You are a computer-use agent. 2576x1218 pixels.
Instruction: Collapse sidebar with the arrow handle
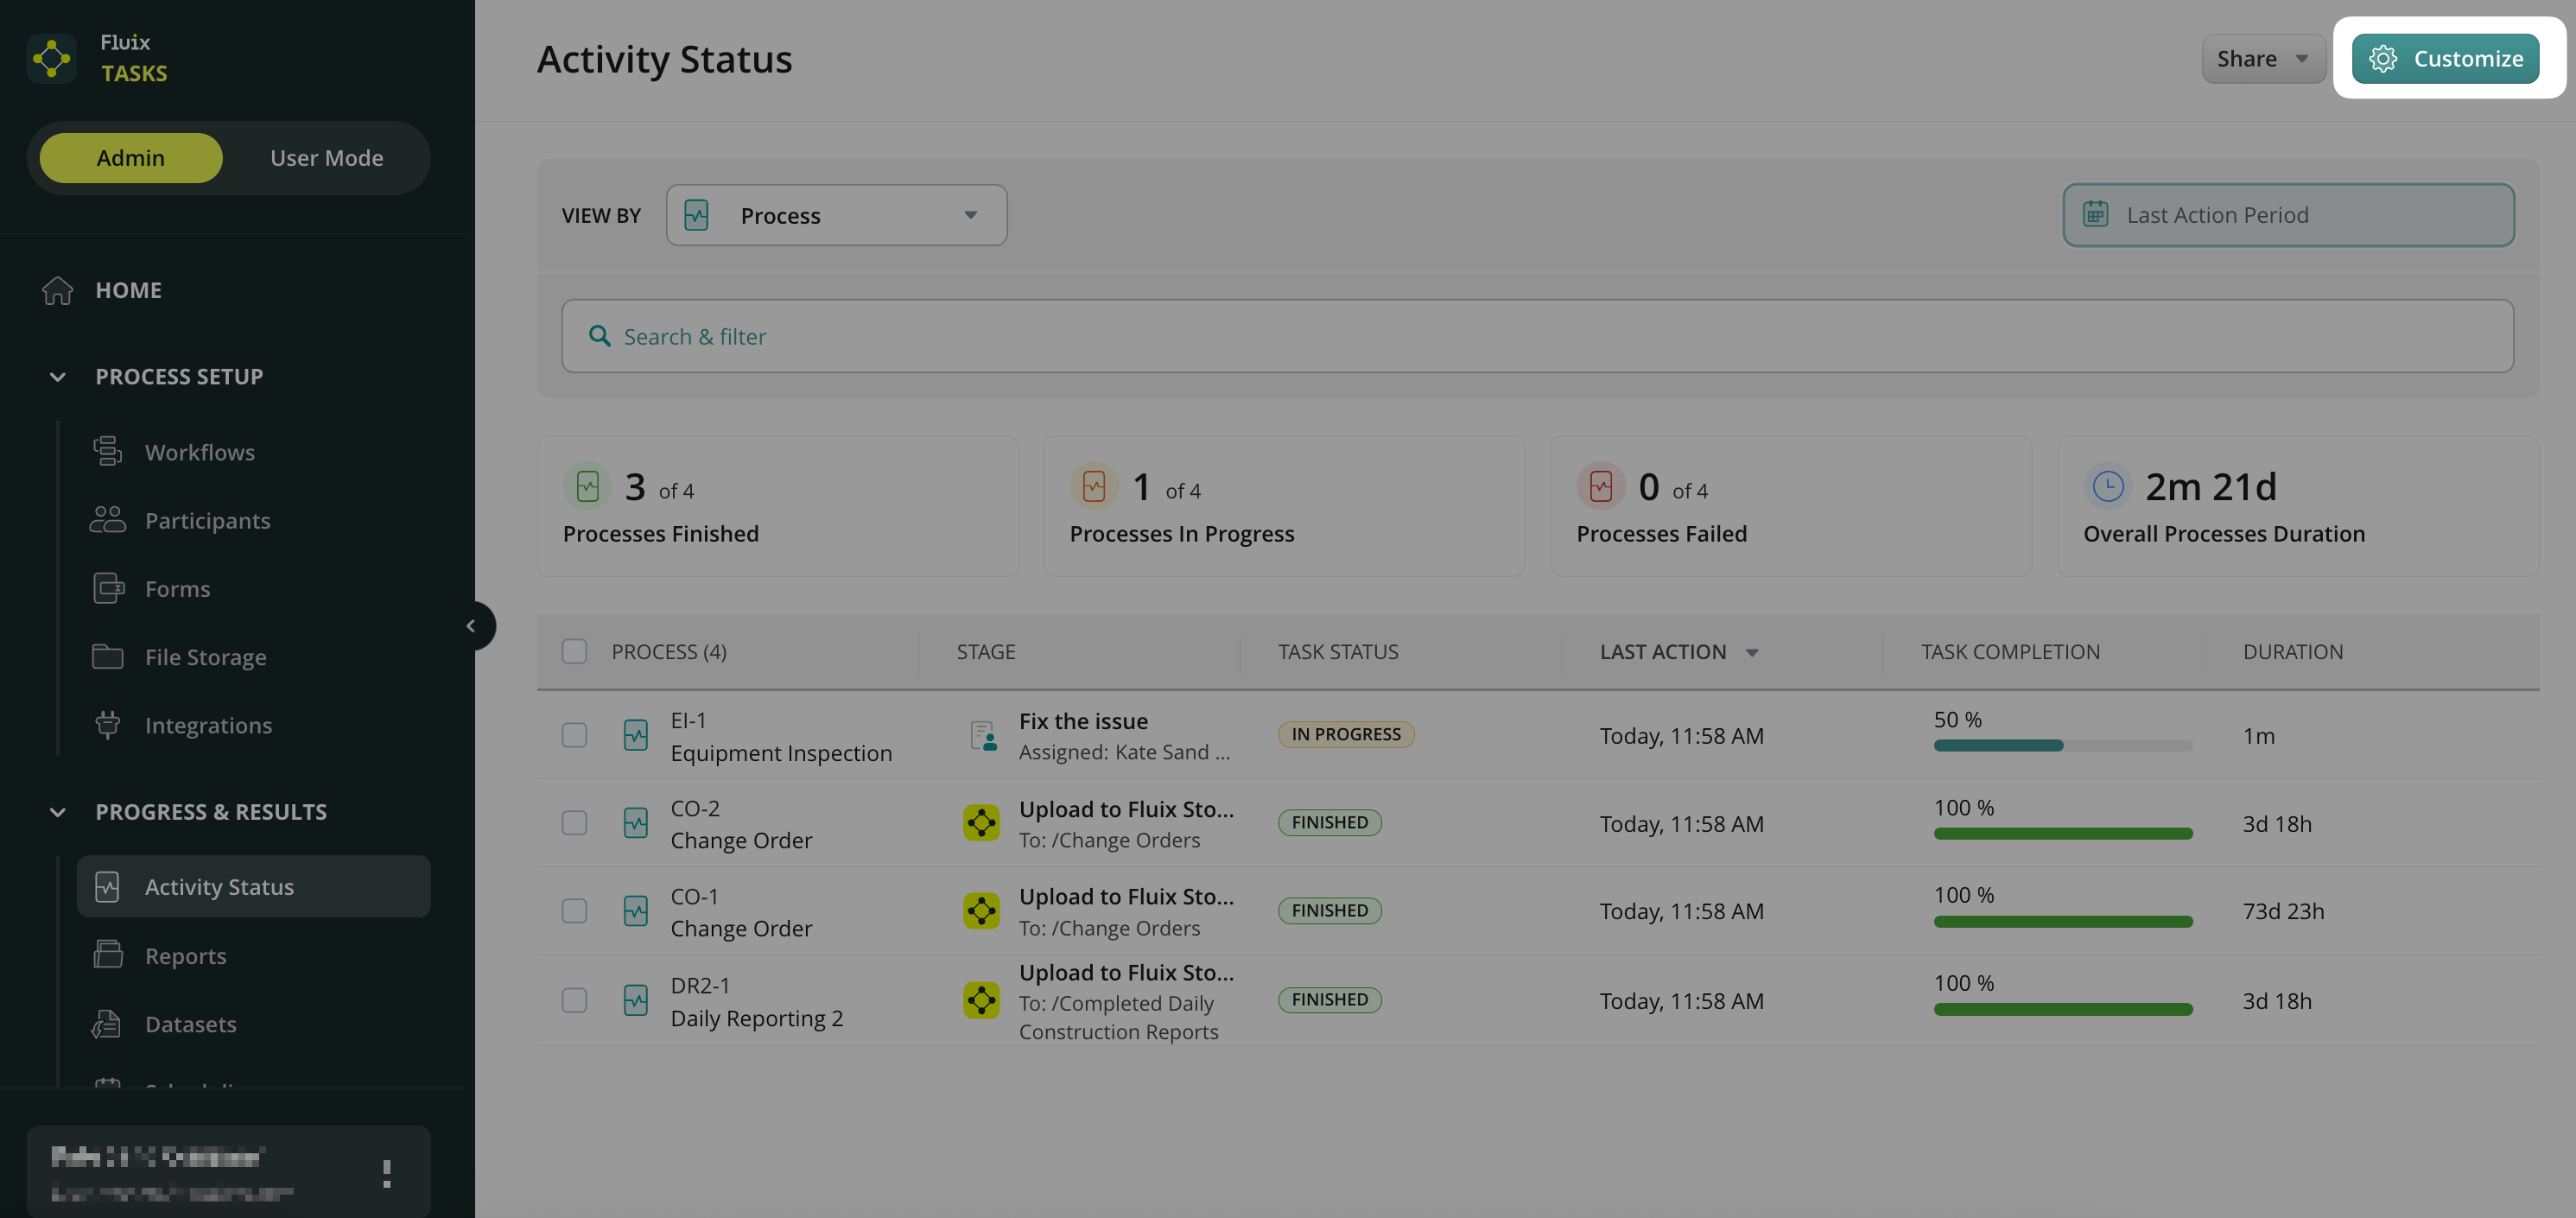click(x=471, y=626)
